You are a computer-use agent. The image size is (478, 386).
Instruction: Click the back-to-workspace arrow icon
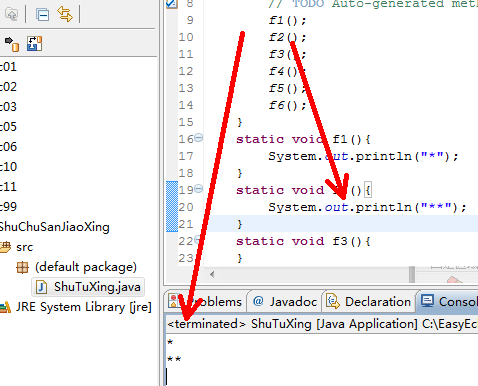coord(12,14)
